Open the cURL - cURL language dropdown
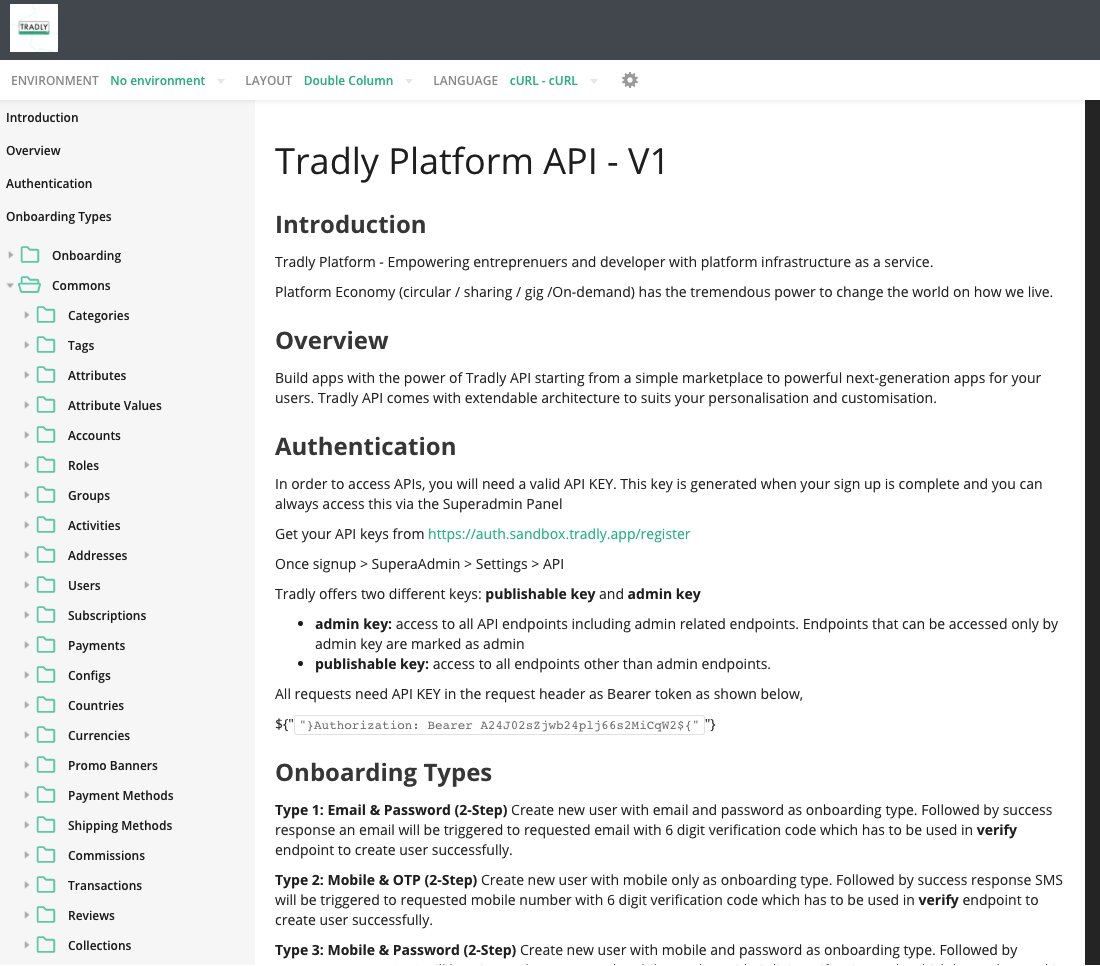Image resolution: width=1100 pixels, height=966 pixels. pos(553,80)
